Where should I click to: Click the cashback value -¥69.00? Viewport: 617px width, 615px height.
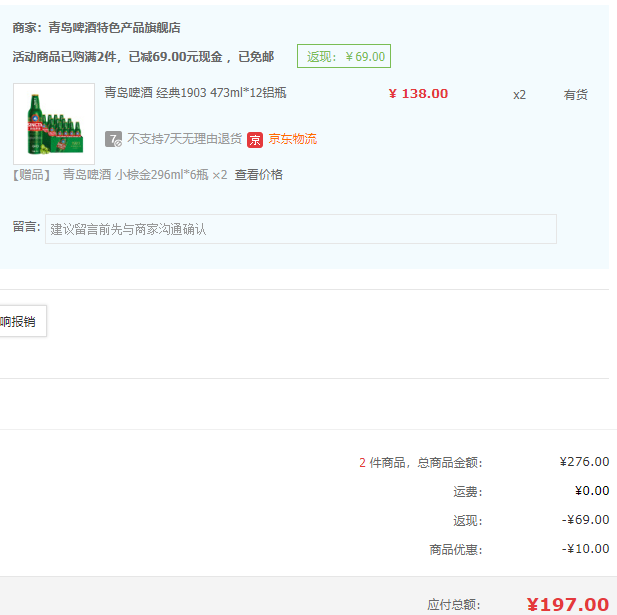tap(586, 520)
